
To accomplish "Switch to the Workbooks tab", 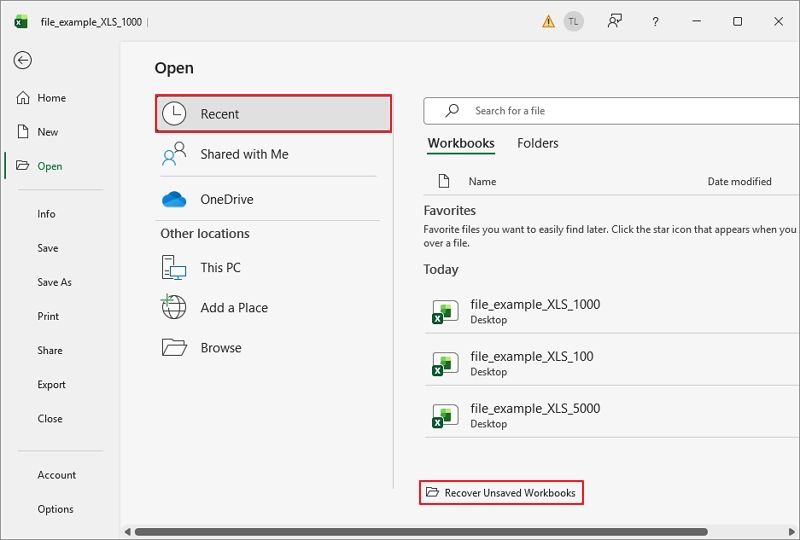I will pos(461,143).
